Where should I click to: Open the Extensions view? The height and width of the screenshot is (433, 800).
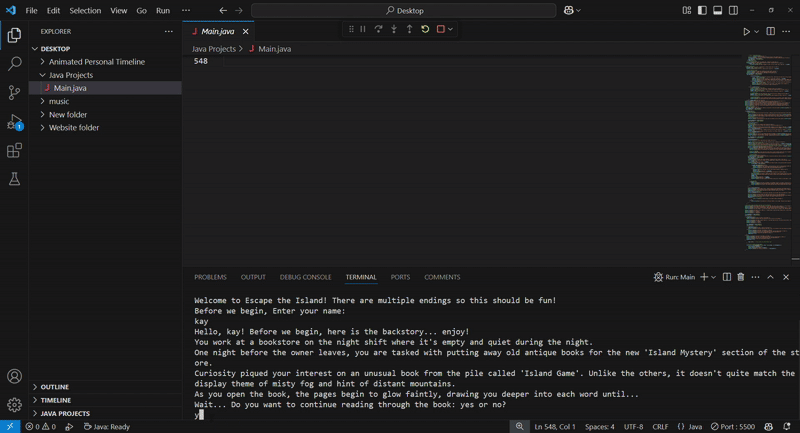[x=14, y=150]
